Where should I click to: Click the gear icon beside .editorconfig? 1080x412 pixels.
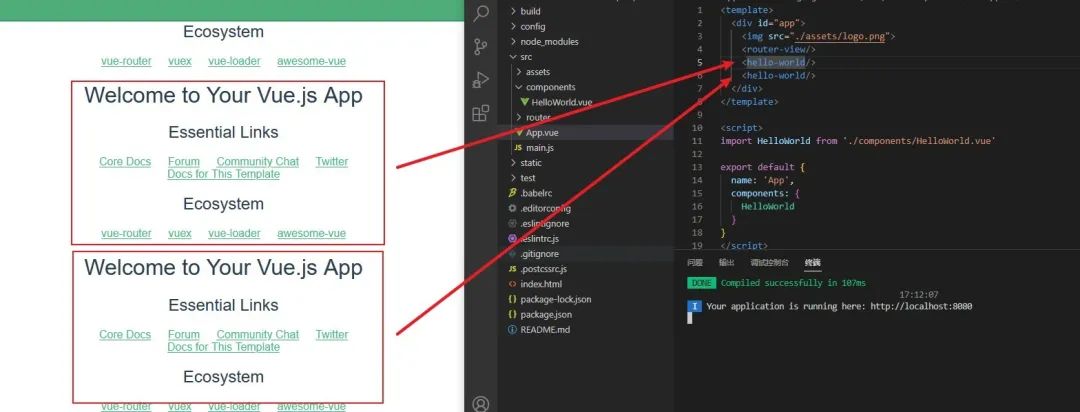click(512, 208)
